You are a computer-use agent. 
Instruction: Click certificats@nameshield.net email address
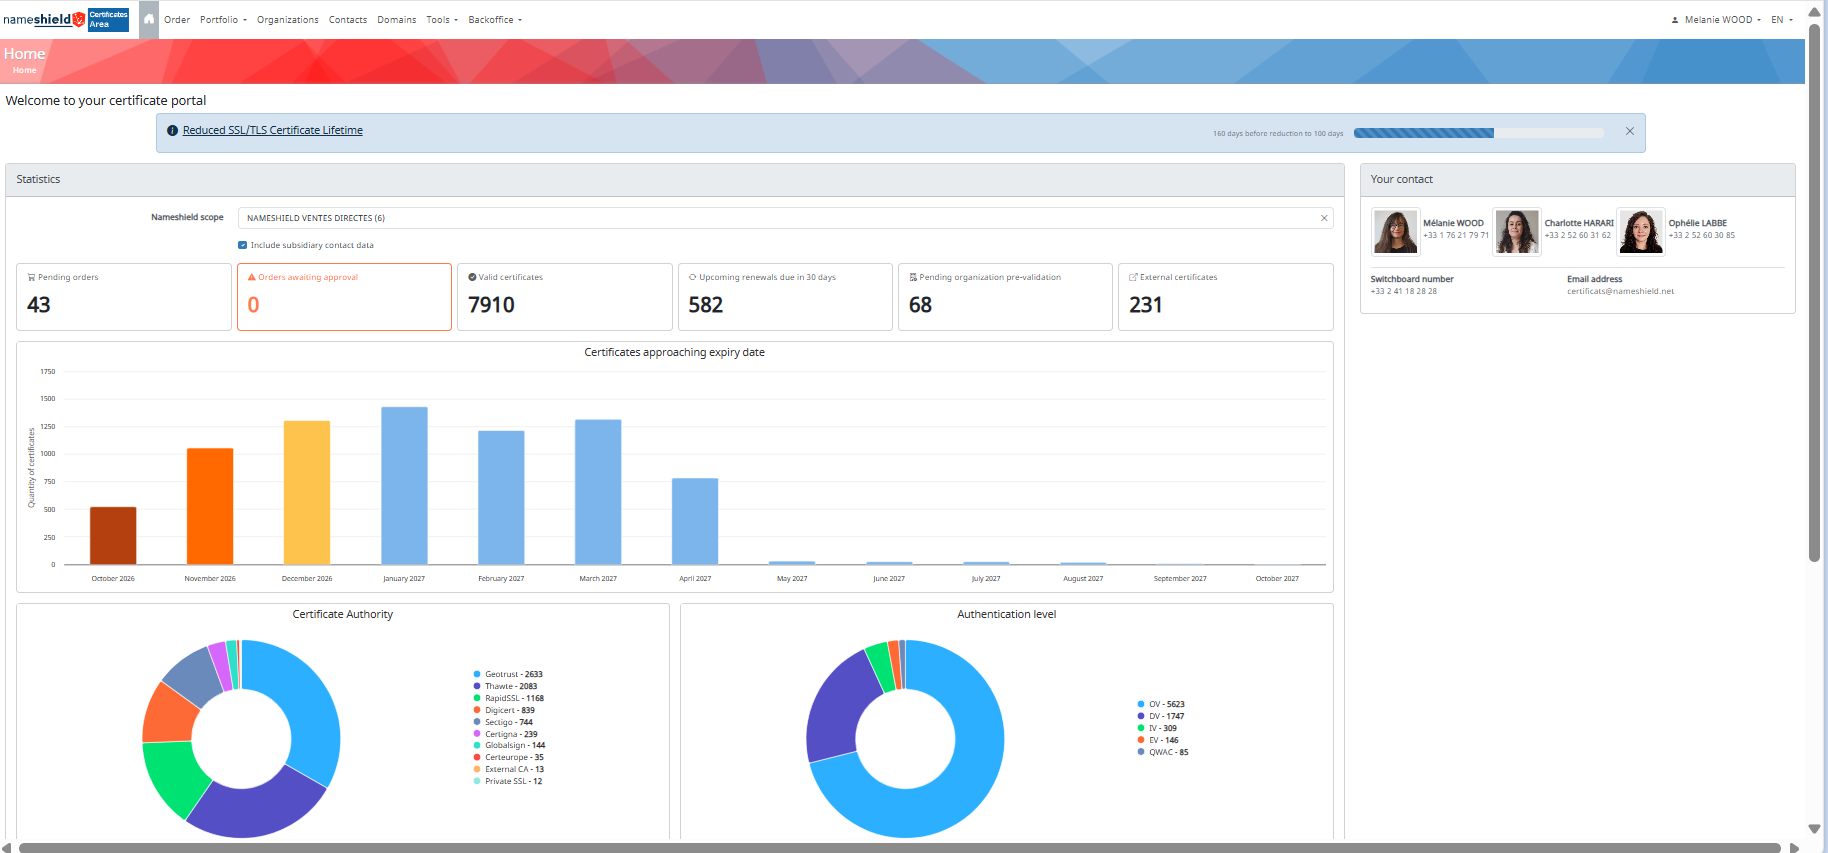[1620, 292]
